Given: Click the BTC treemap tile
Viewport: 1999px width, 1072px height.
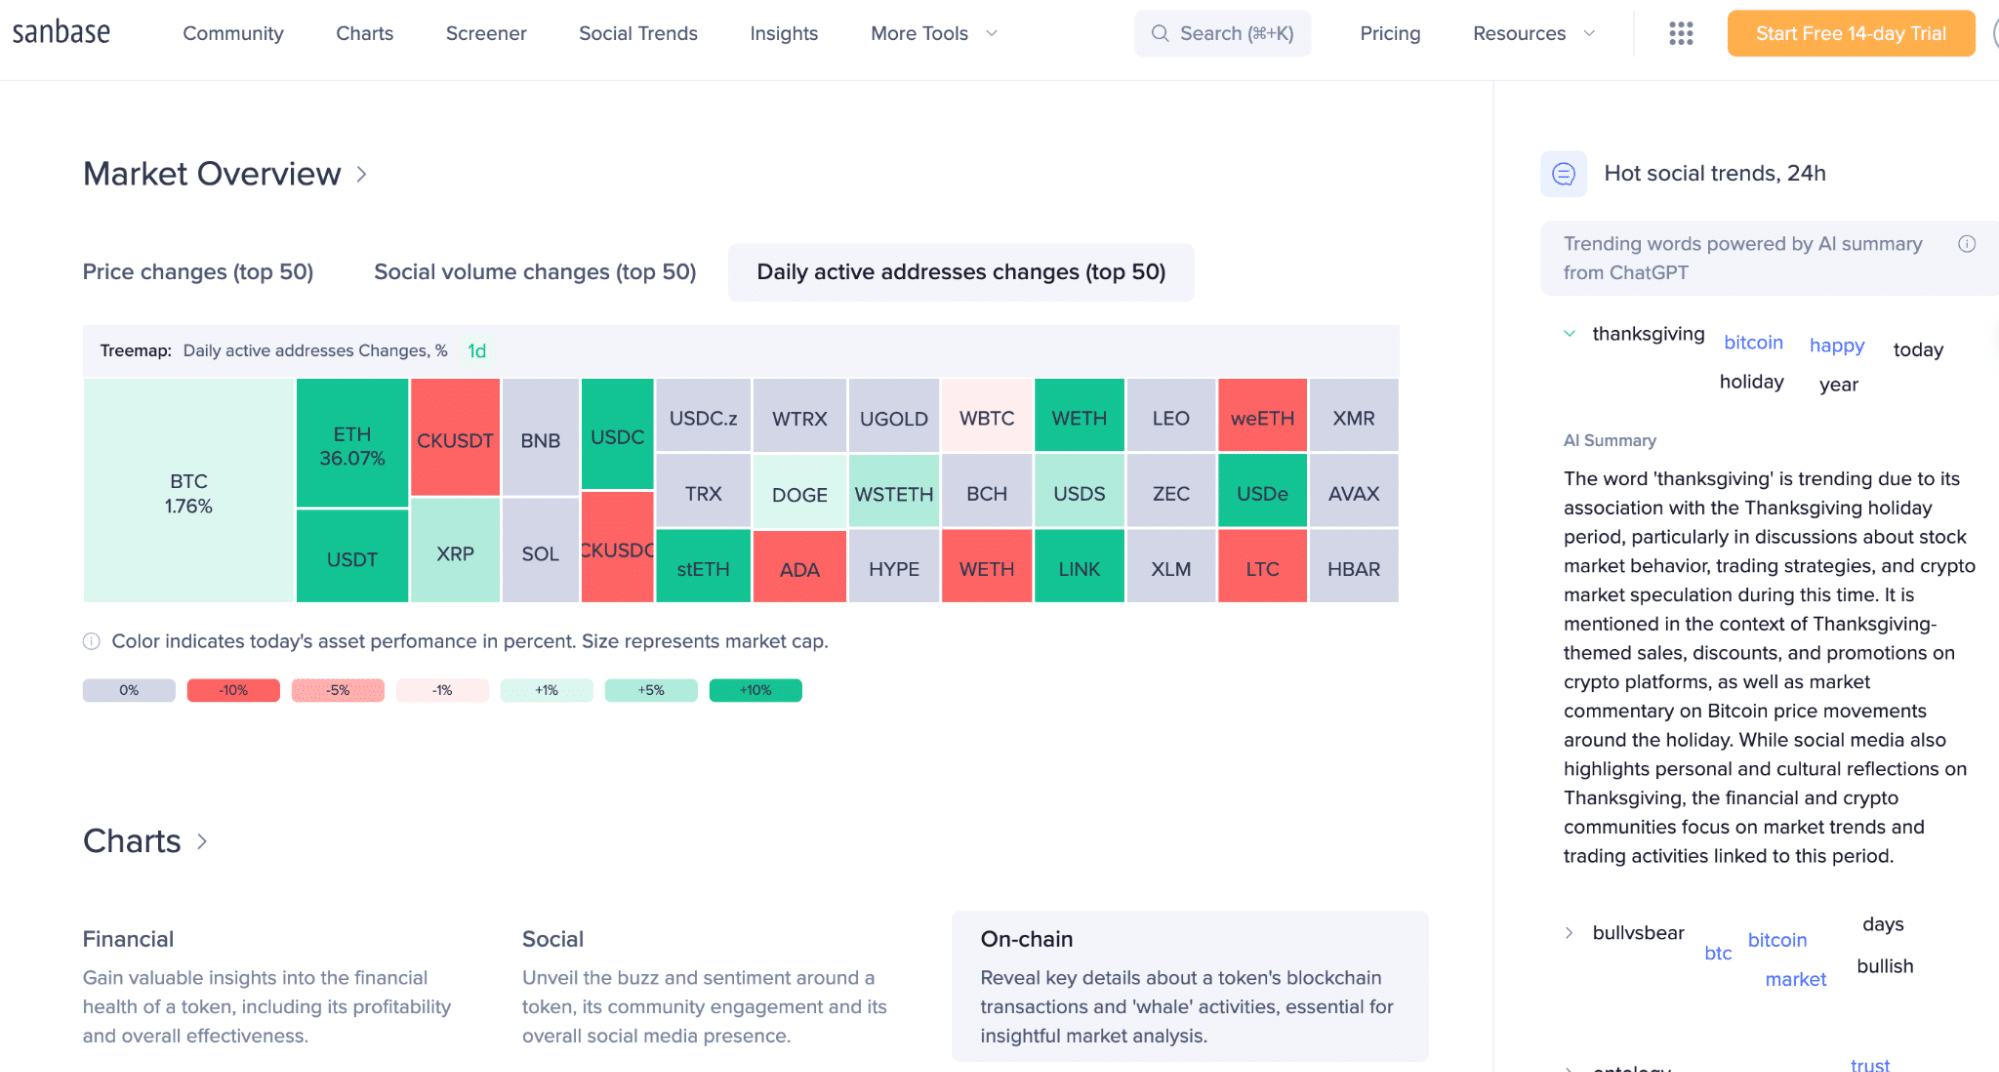Looking at the screenshot, I should (188, 493).
